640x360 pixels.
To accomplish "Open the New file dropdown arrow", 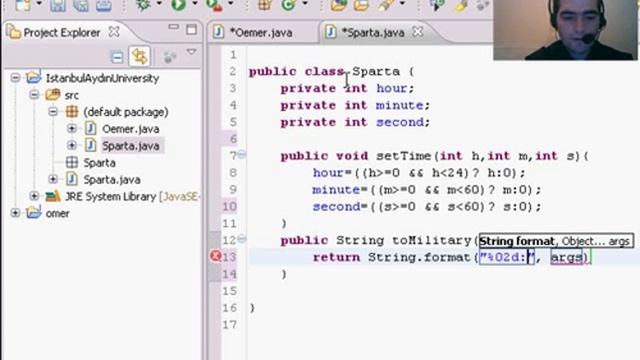I will tap(39, 4).
